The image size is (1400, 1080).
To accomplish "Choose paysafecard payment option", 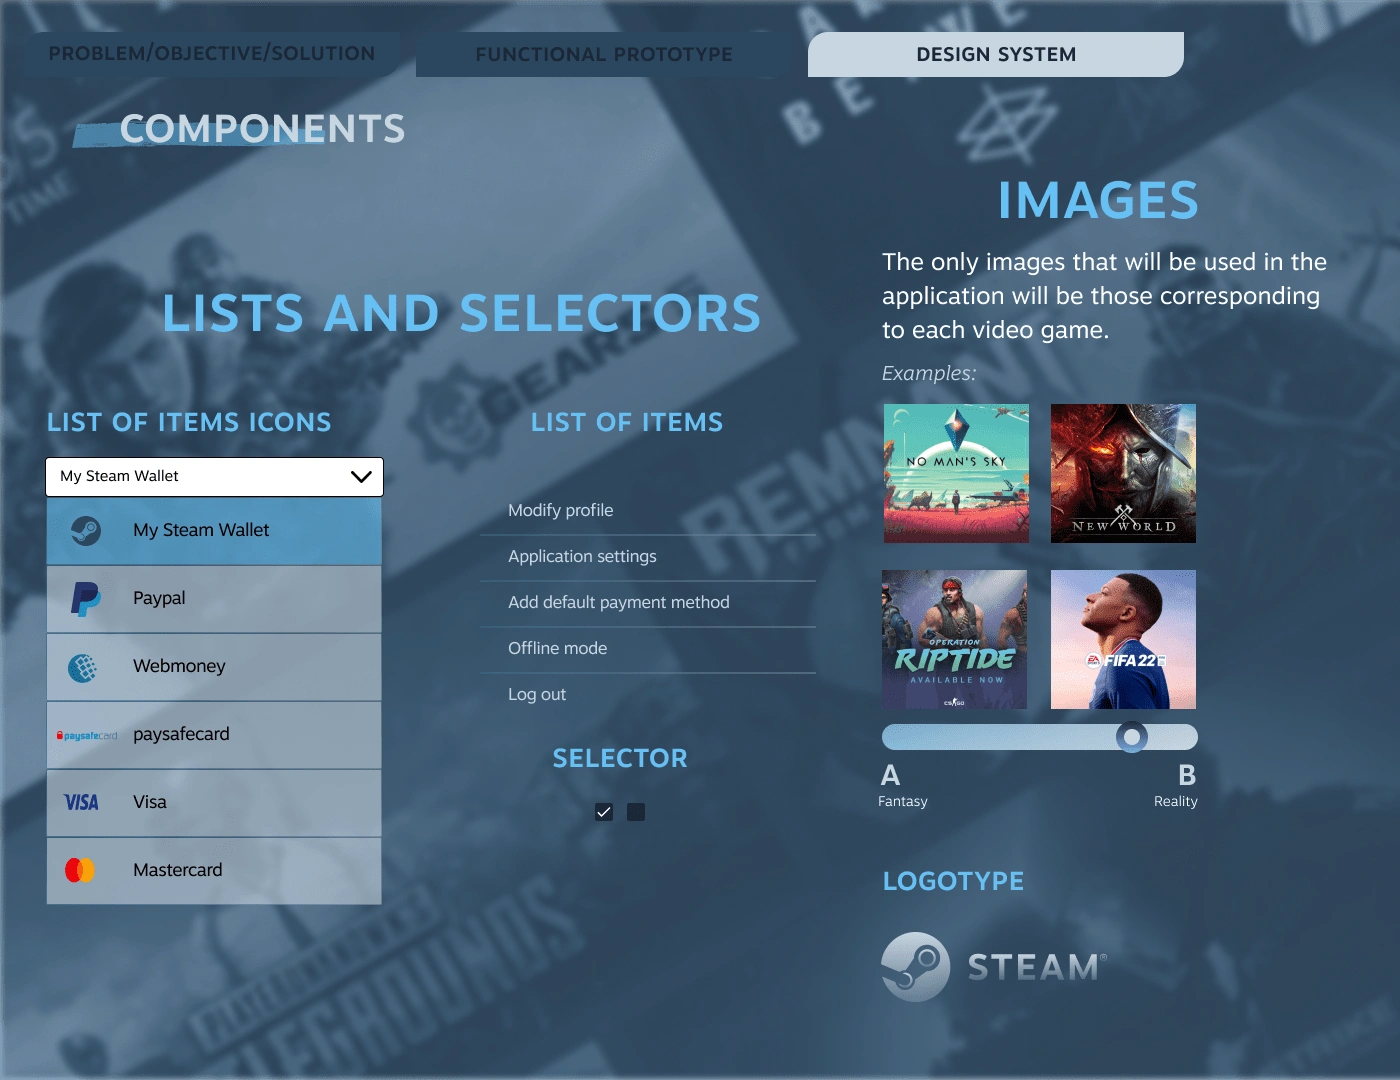I will [x=214, y=735].
